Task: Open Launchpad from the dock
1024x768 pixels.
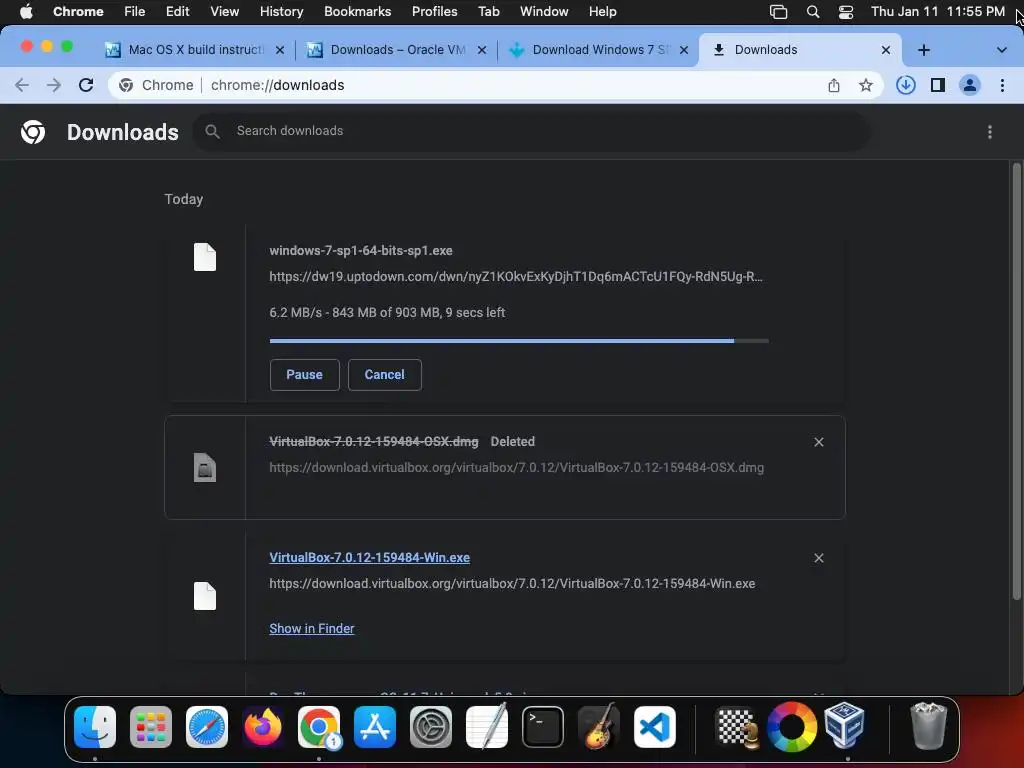Action: pyautogui.click(x=151, y=727)
